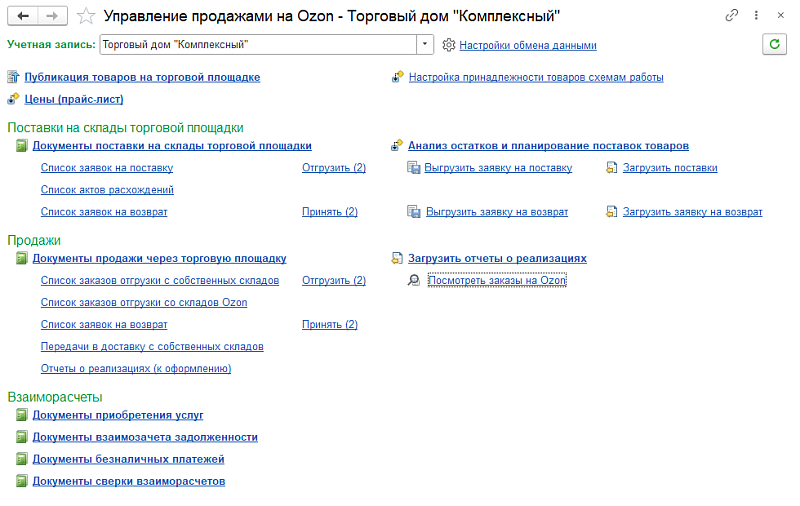Image resolution: width=800 pixels, height=506 pixels.
Task: Click Посмотреть заказы на Ozon link
Action: tap(497, 281)
